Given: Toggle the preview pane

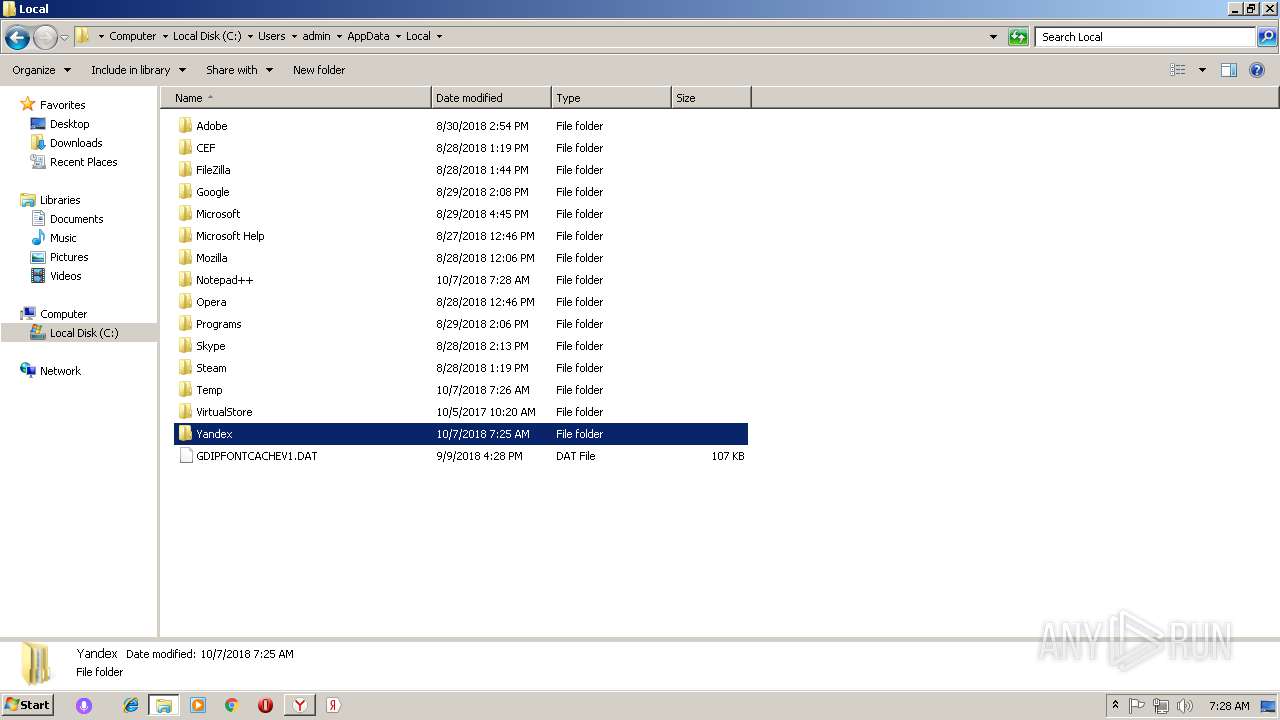Looking at the screenshot, I should [1229, 70].
